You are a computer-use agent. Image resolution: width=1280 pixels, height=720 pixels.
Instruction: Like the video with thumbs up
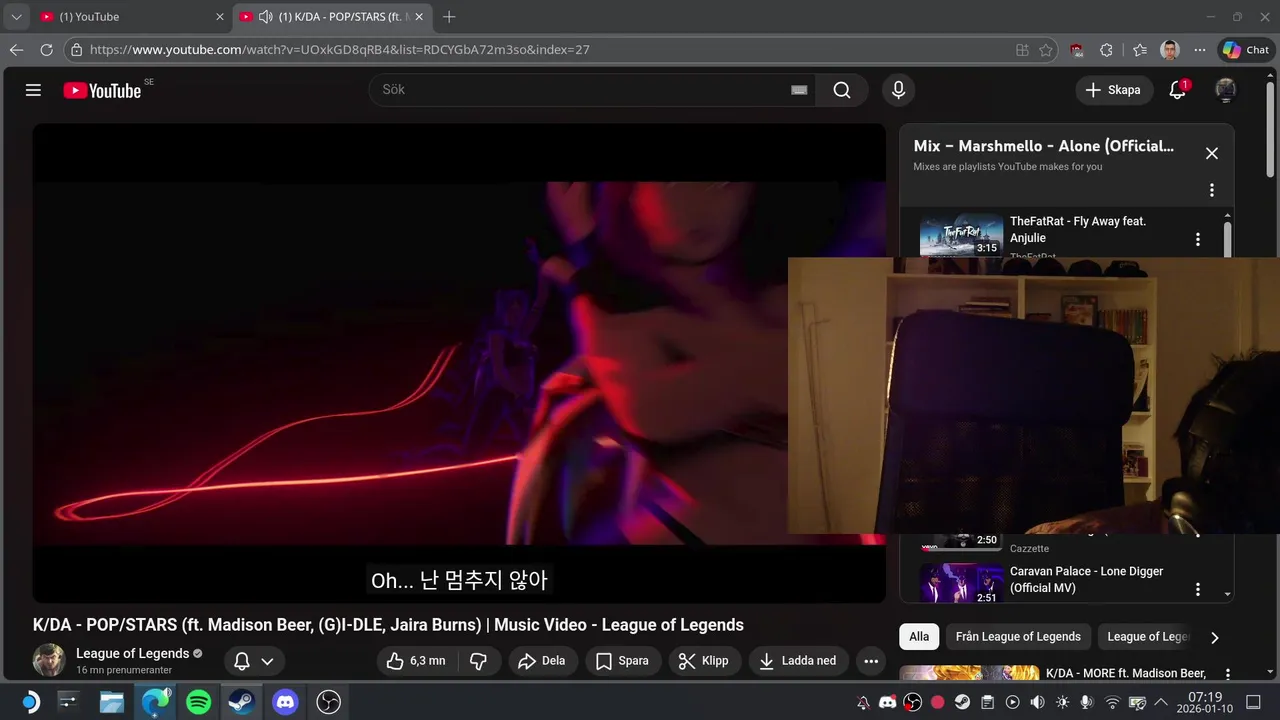pyautogui.click(x=416, y=661)
